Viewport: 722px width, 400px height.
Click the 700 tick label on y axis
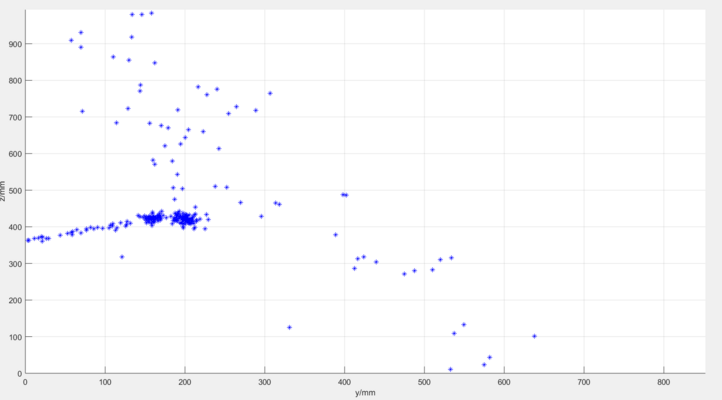pos(583,382)
